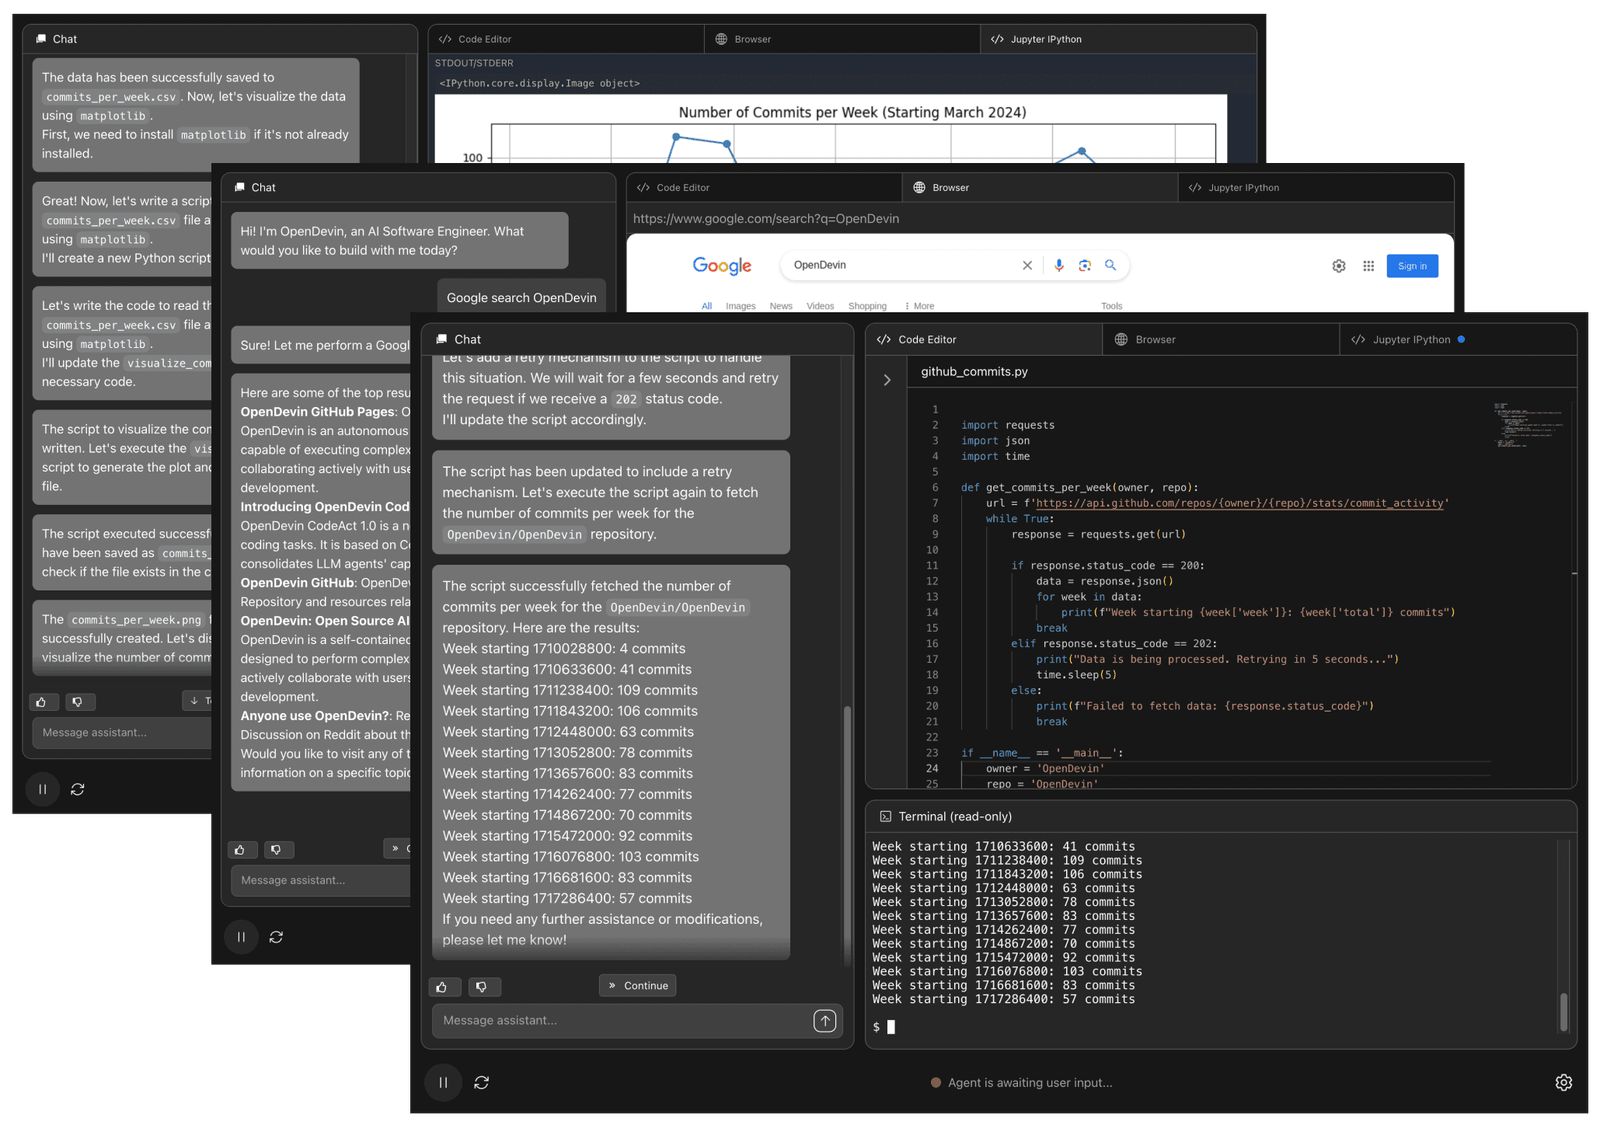Open Google search settings gear
This screenshot has height=1128, width=1600.
(x=1339, y=265)
